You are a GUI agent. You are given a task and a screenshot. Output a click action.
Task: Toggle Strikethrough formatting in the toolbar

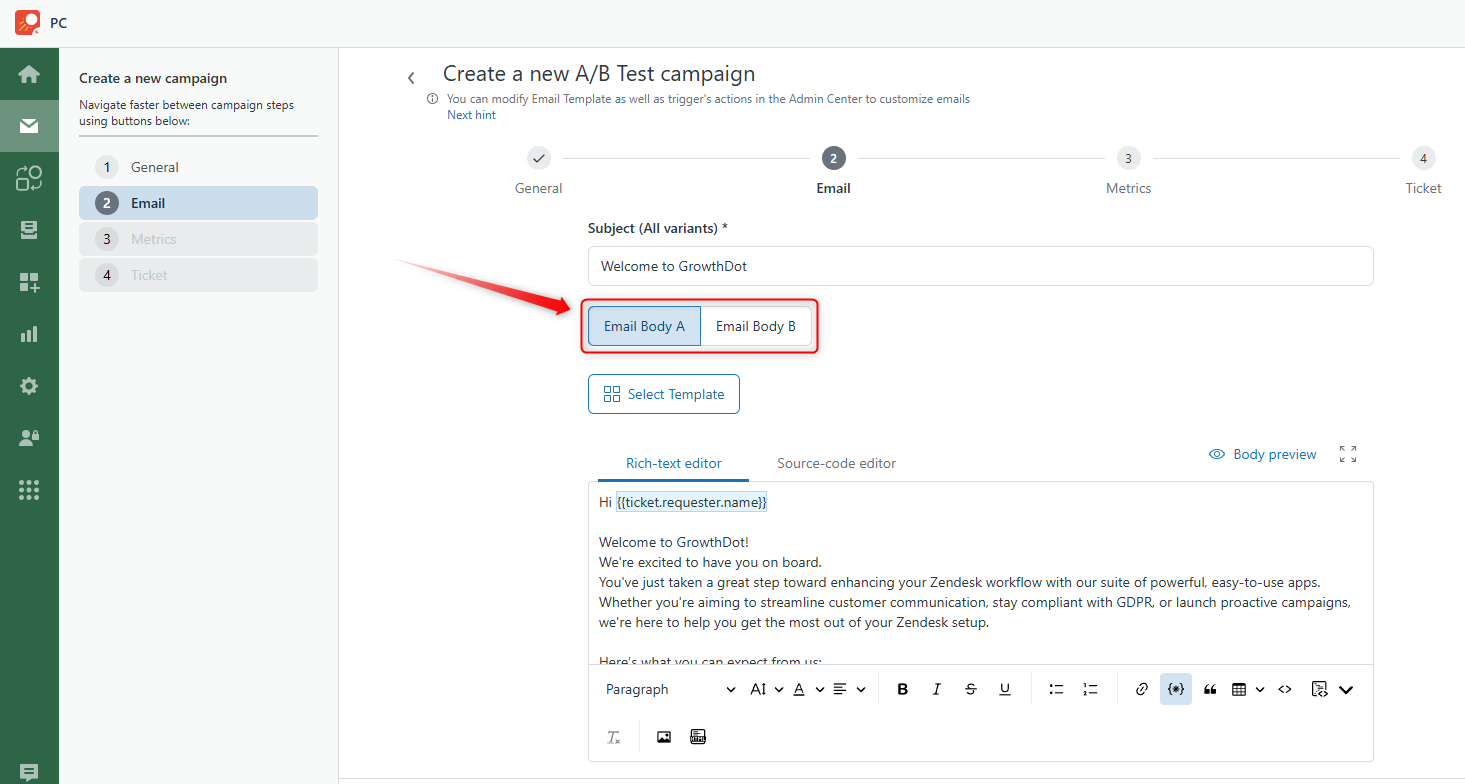point(971,689)
